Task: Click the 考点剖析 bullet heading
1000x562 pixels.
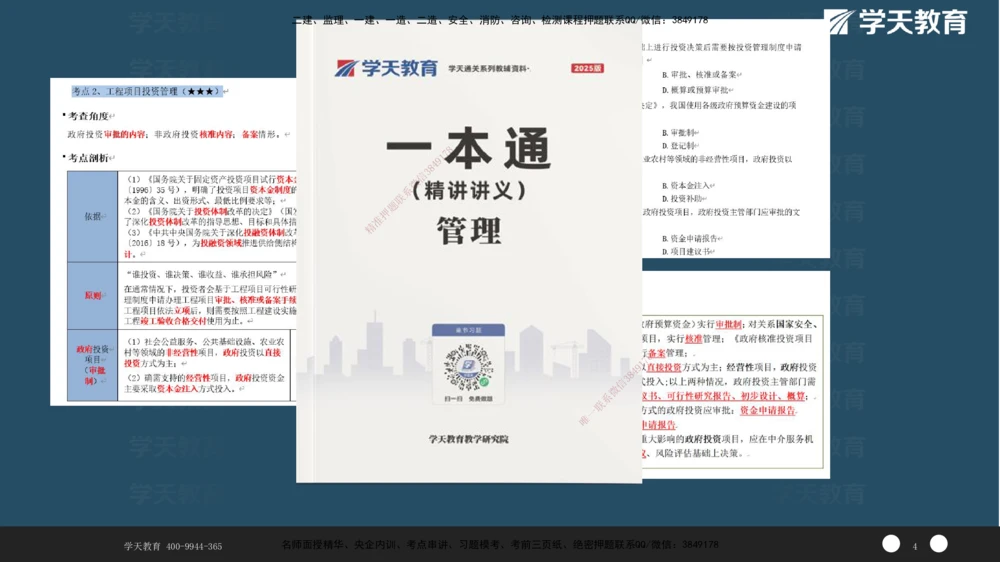Action: pos(88,158)
